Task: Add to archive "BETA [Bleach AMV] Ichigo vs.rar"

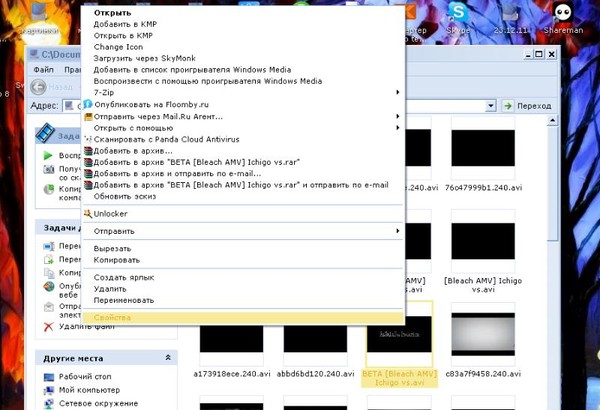Action: click(196, 162)
